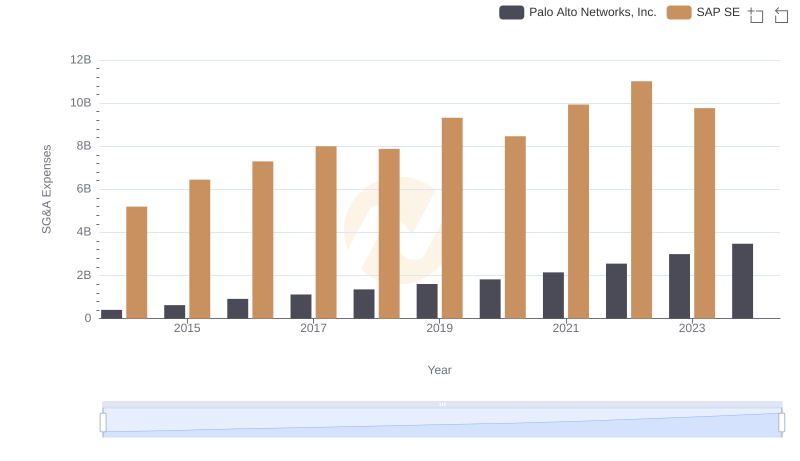Click the Palo Alto Networks dark legend swatch
The height and width of the screenshot is (461, 800).
pyautogui.click(x=511, y=12)
